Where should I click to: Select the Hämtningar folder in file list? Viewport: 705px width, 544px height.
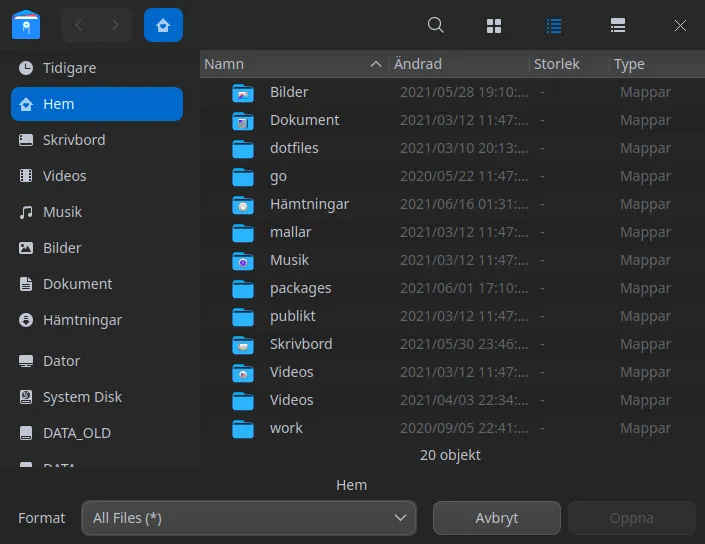coord(309,204)
